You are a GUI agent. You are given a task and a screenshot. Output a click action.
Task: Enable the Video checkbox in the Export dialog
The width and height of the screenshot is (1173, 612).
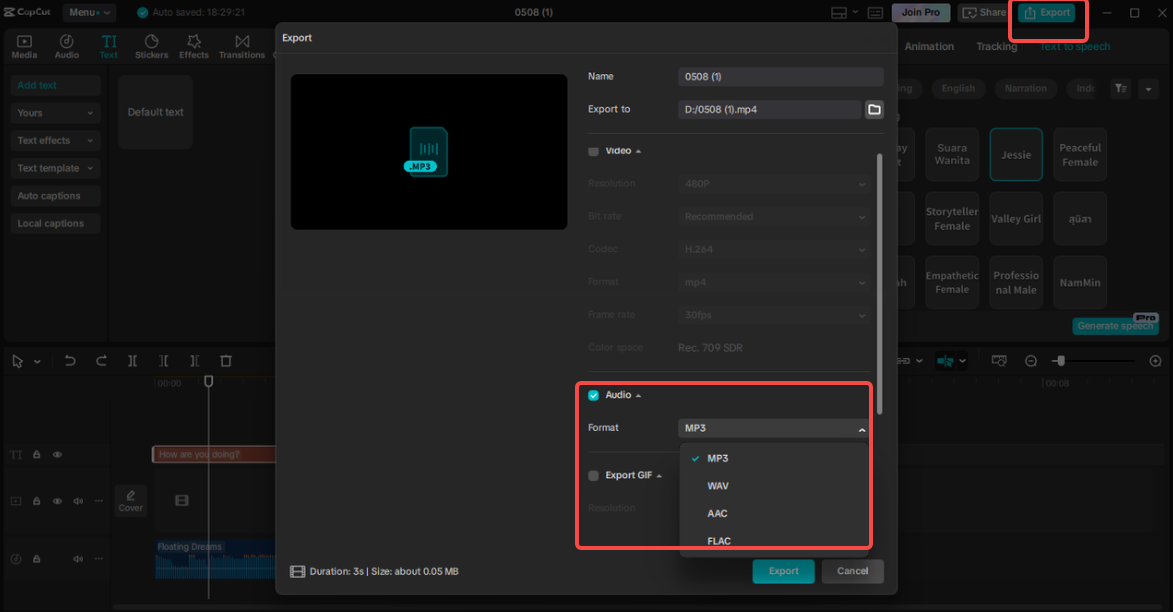tap(592, 151)
